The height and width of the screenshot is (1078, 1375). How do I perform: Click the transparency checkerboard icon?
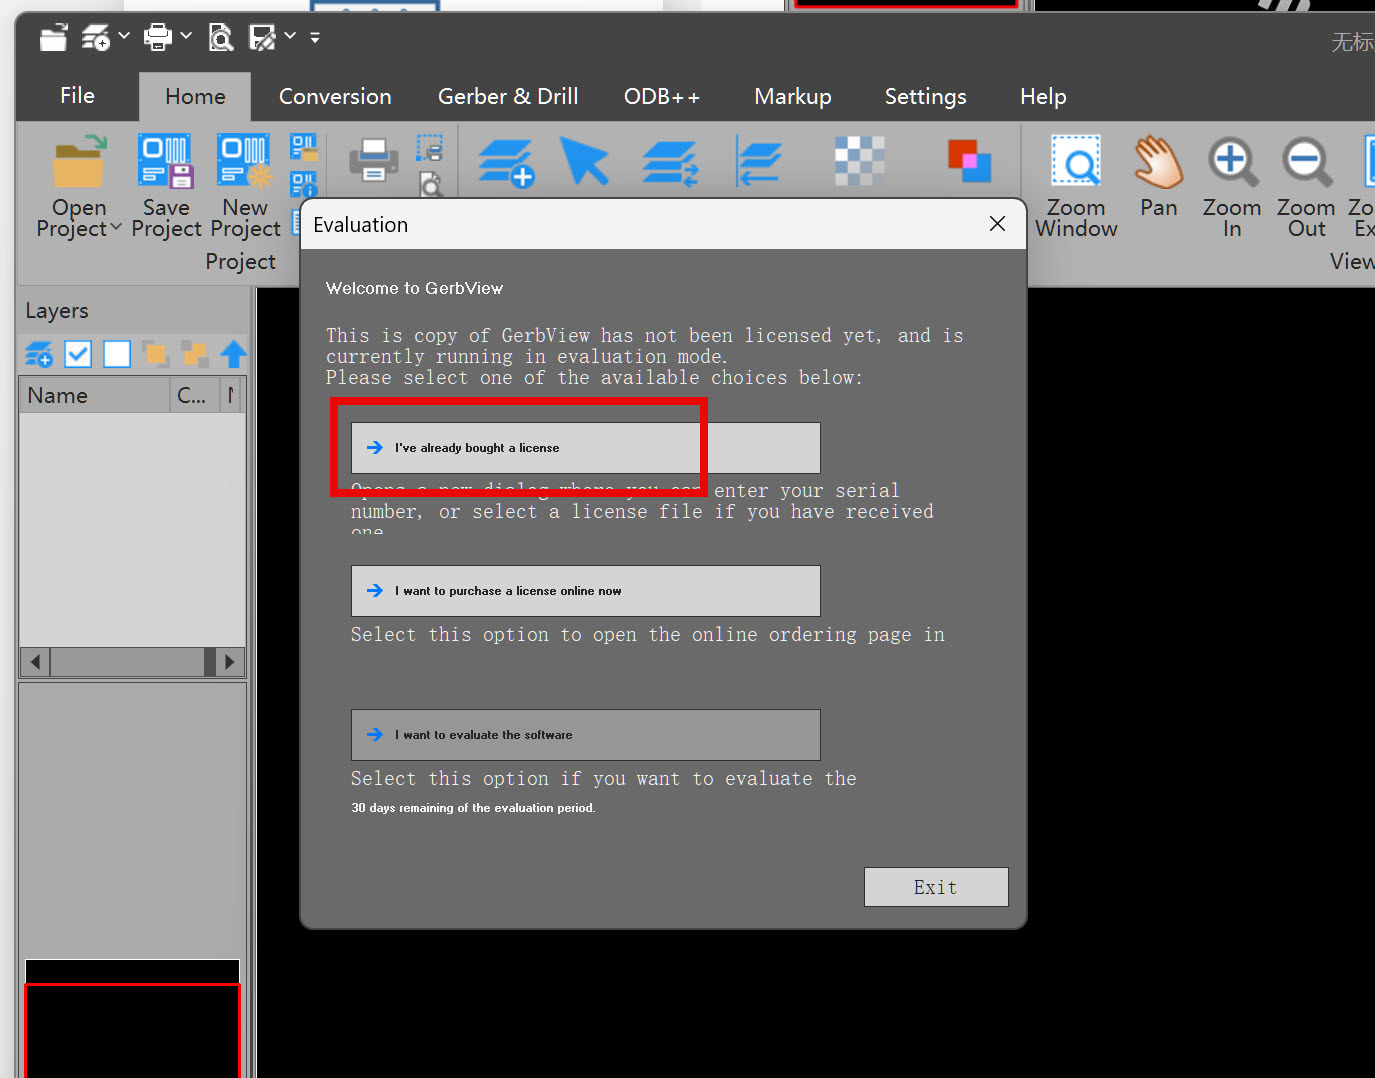(859, 161)
